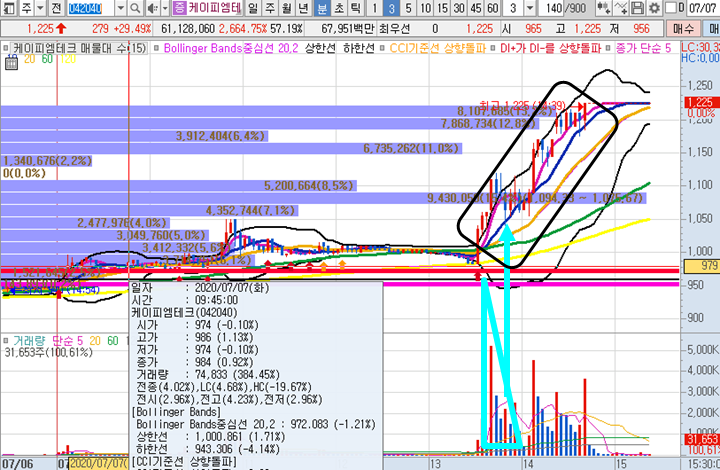The height and width of the screenshot is (470, 720).
Task: Click the panel toggle icon at toolbar start
Action: pyautogui.click(x=9, y=8)
